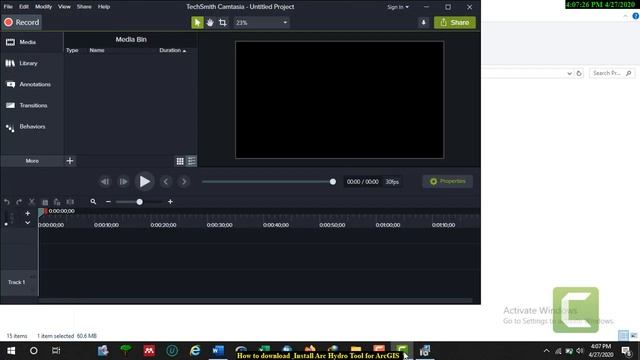640x360 pixels.
Task: Open the Media tab
Action: click(x=32, y=42)
